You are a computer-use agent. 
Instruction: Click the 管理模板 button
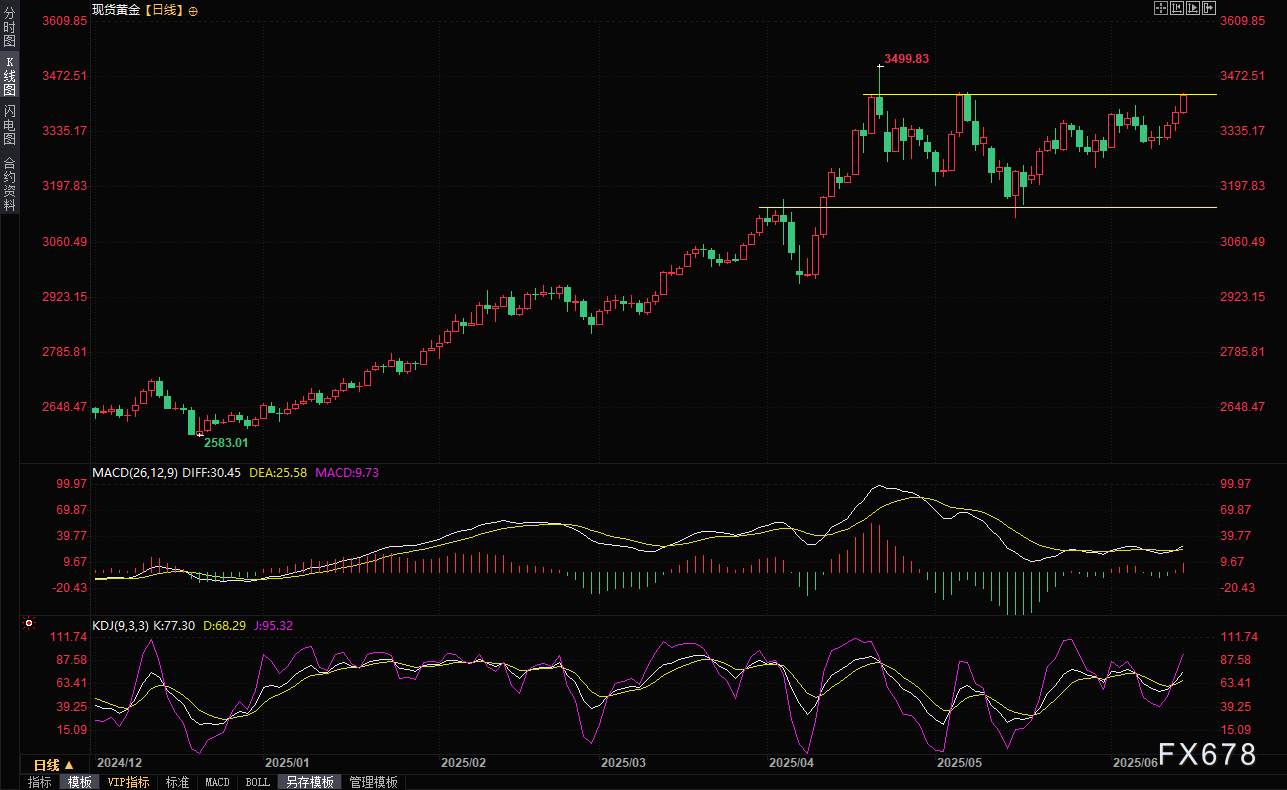(373, 782)
